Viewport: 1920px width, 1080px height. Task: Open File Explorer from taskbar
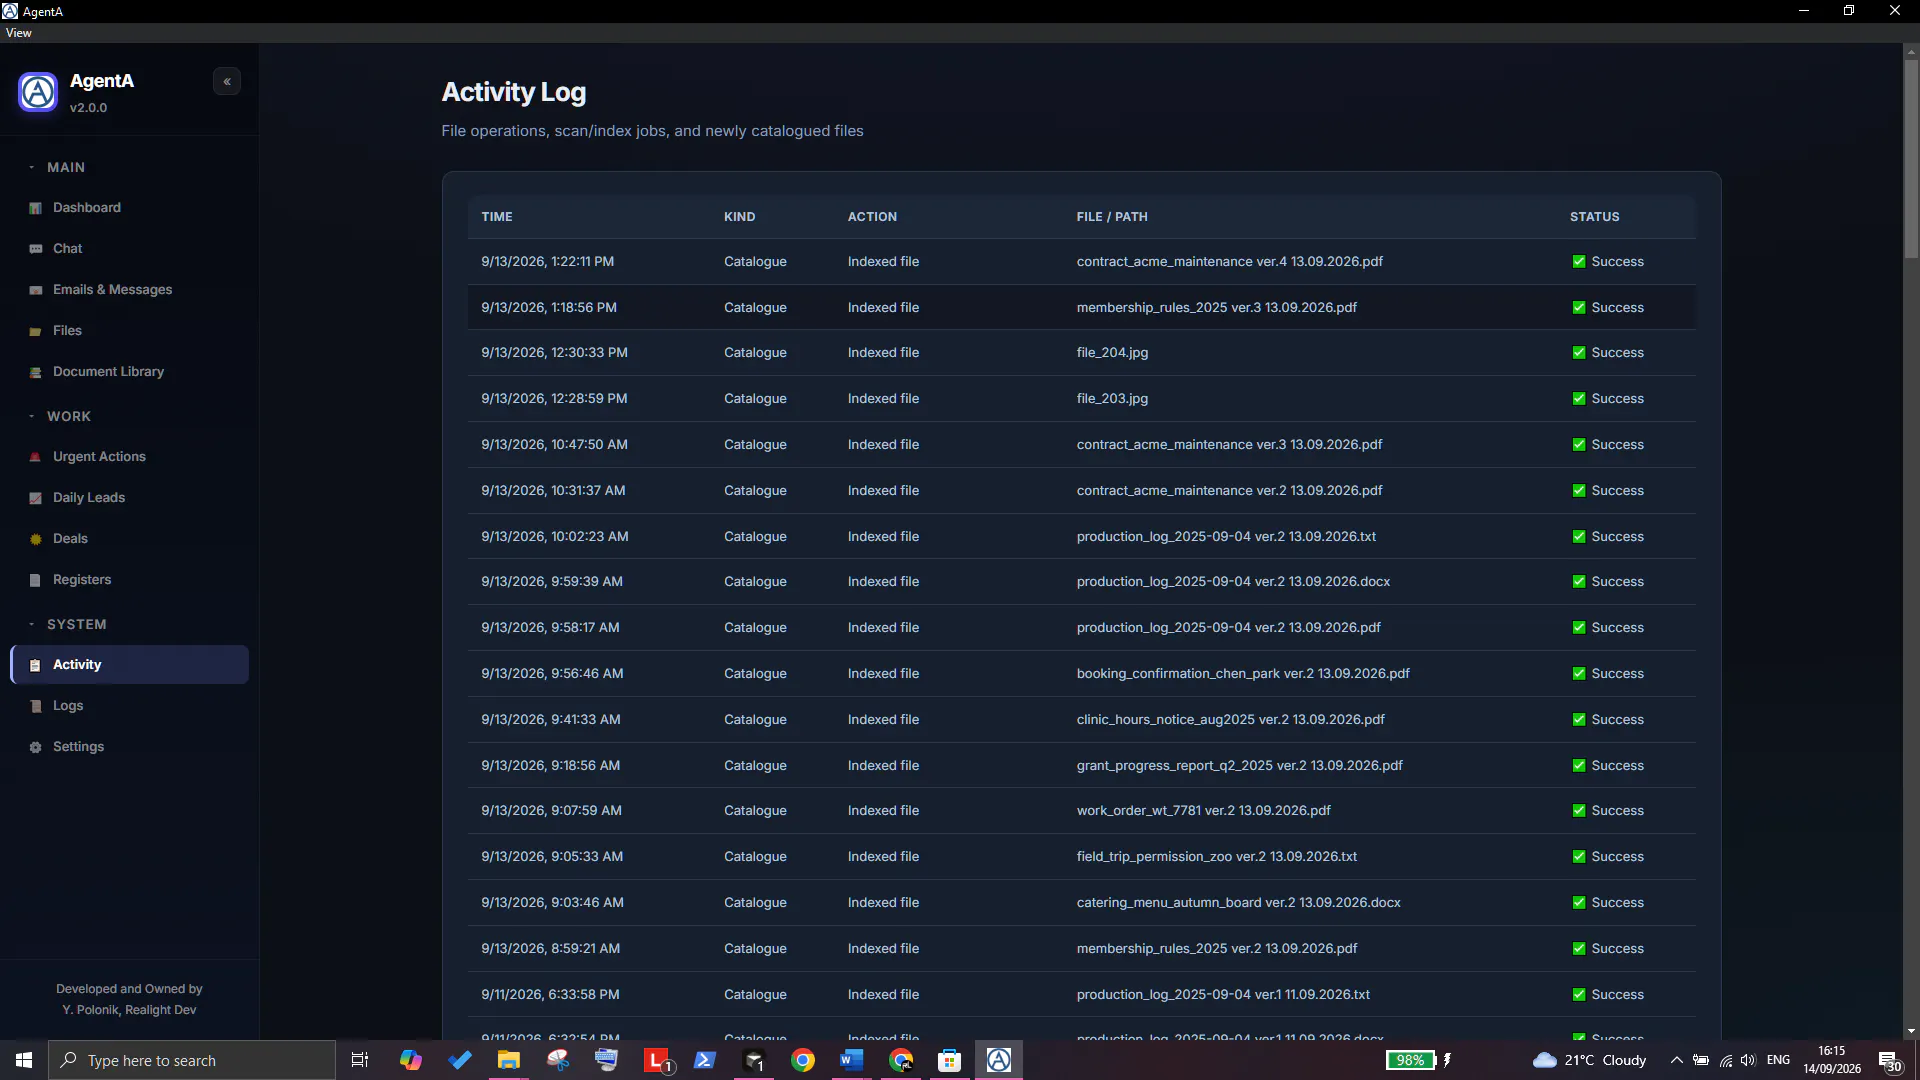(509, 1060)
